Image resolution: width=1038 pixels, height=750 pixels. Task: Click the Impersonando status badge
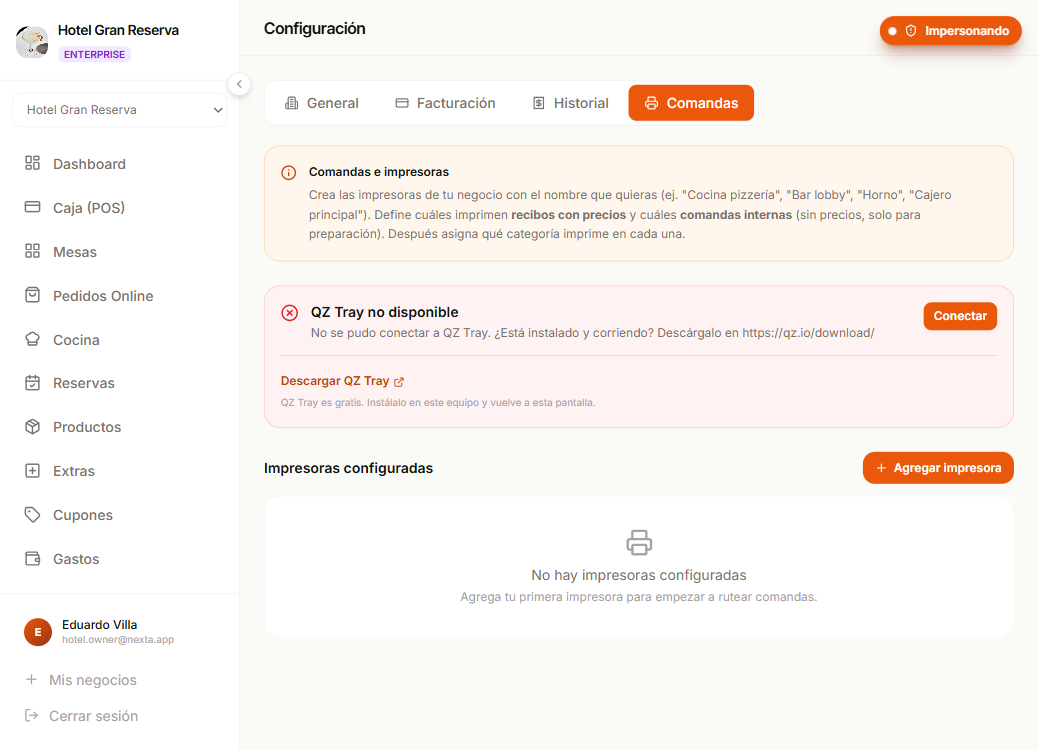(951, 31)
